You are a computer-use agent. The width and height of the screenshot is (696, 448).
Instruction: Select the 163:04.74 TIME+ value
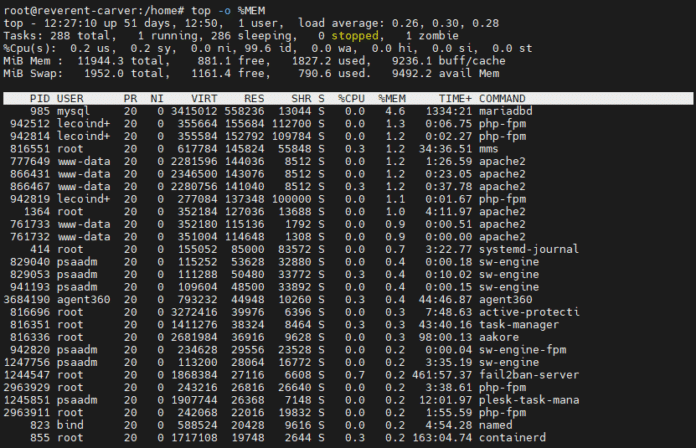coord(442,438)
